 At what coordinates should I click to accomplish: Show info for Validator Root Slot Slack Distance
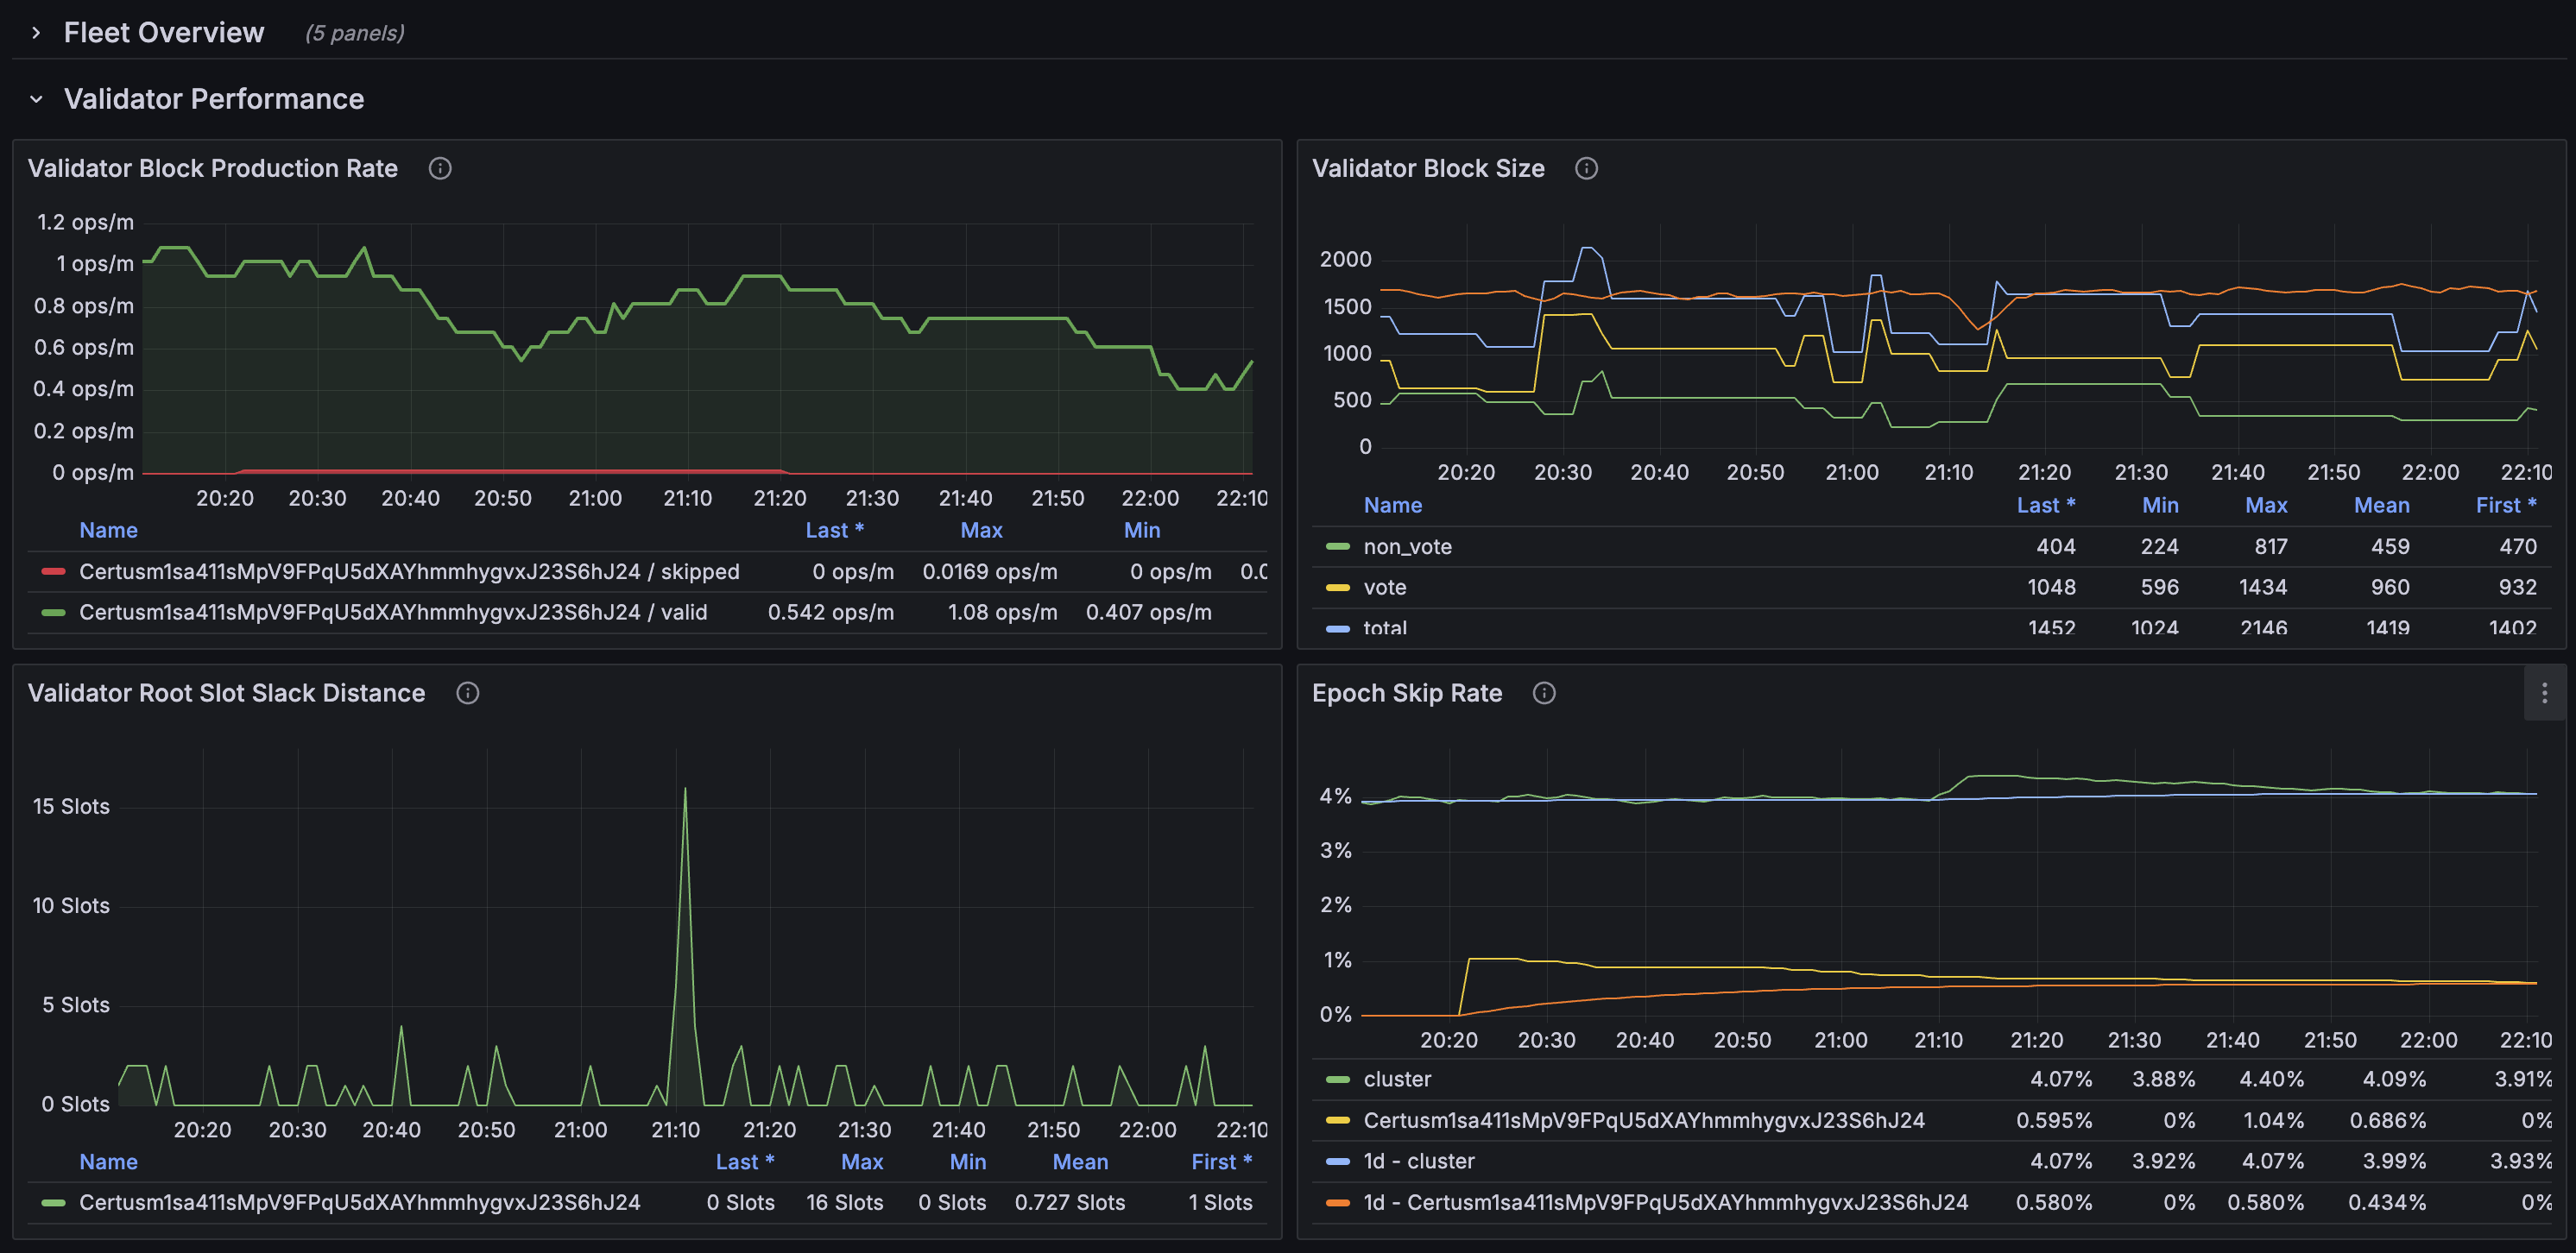pyautogui.click(x=467, y=693)
